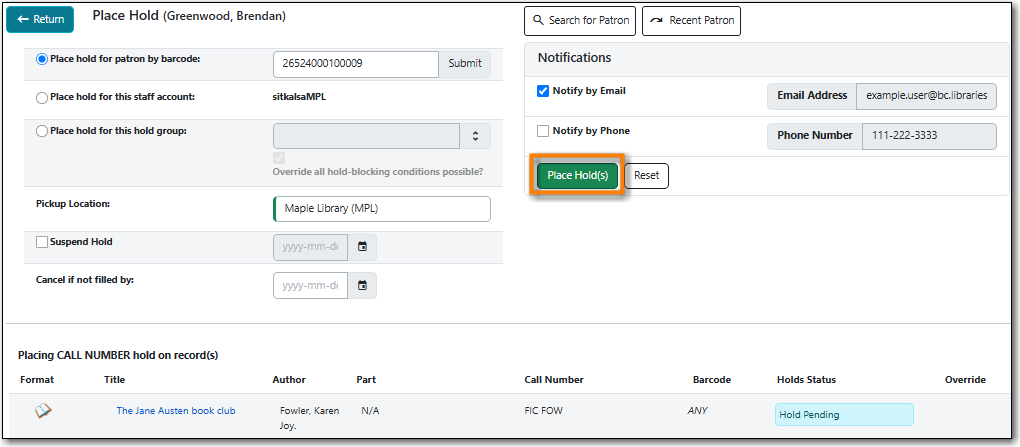Click the green Place Hold(s) button
Image resolution: width=1020 pixels, height=447 pixels.
point(578,176)
